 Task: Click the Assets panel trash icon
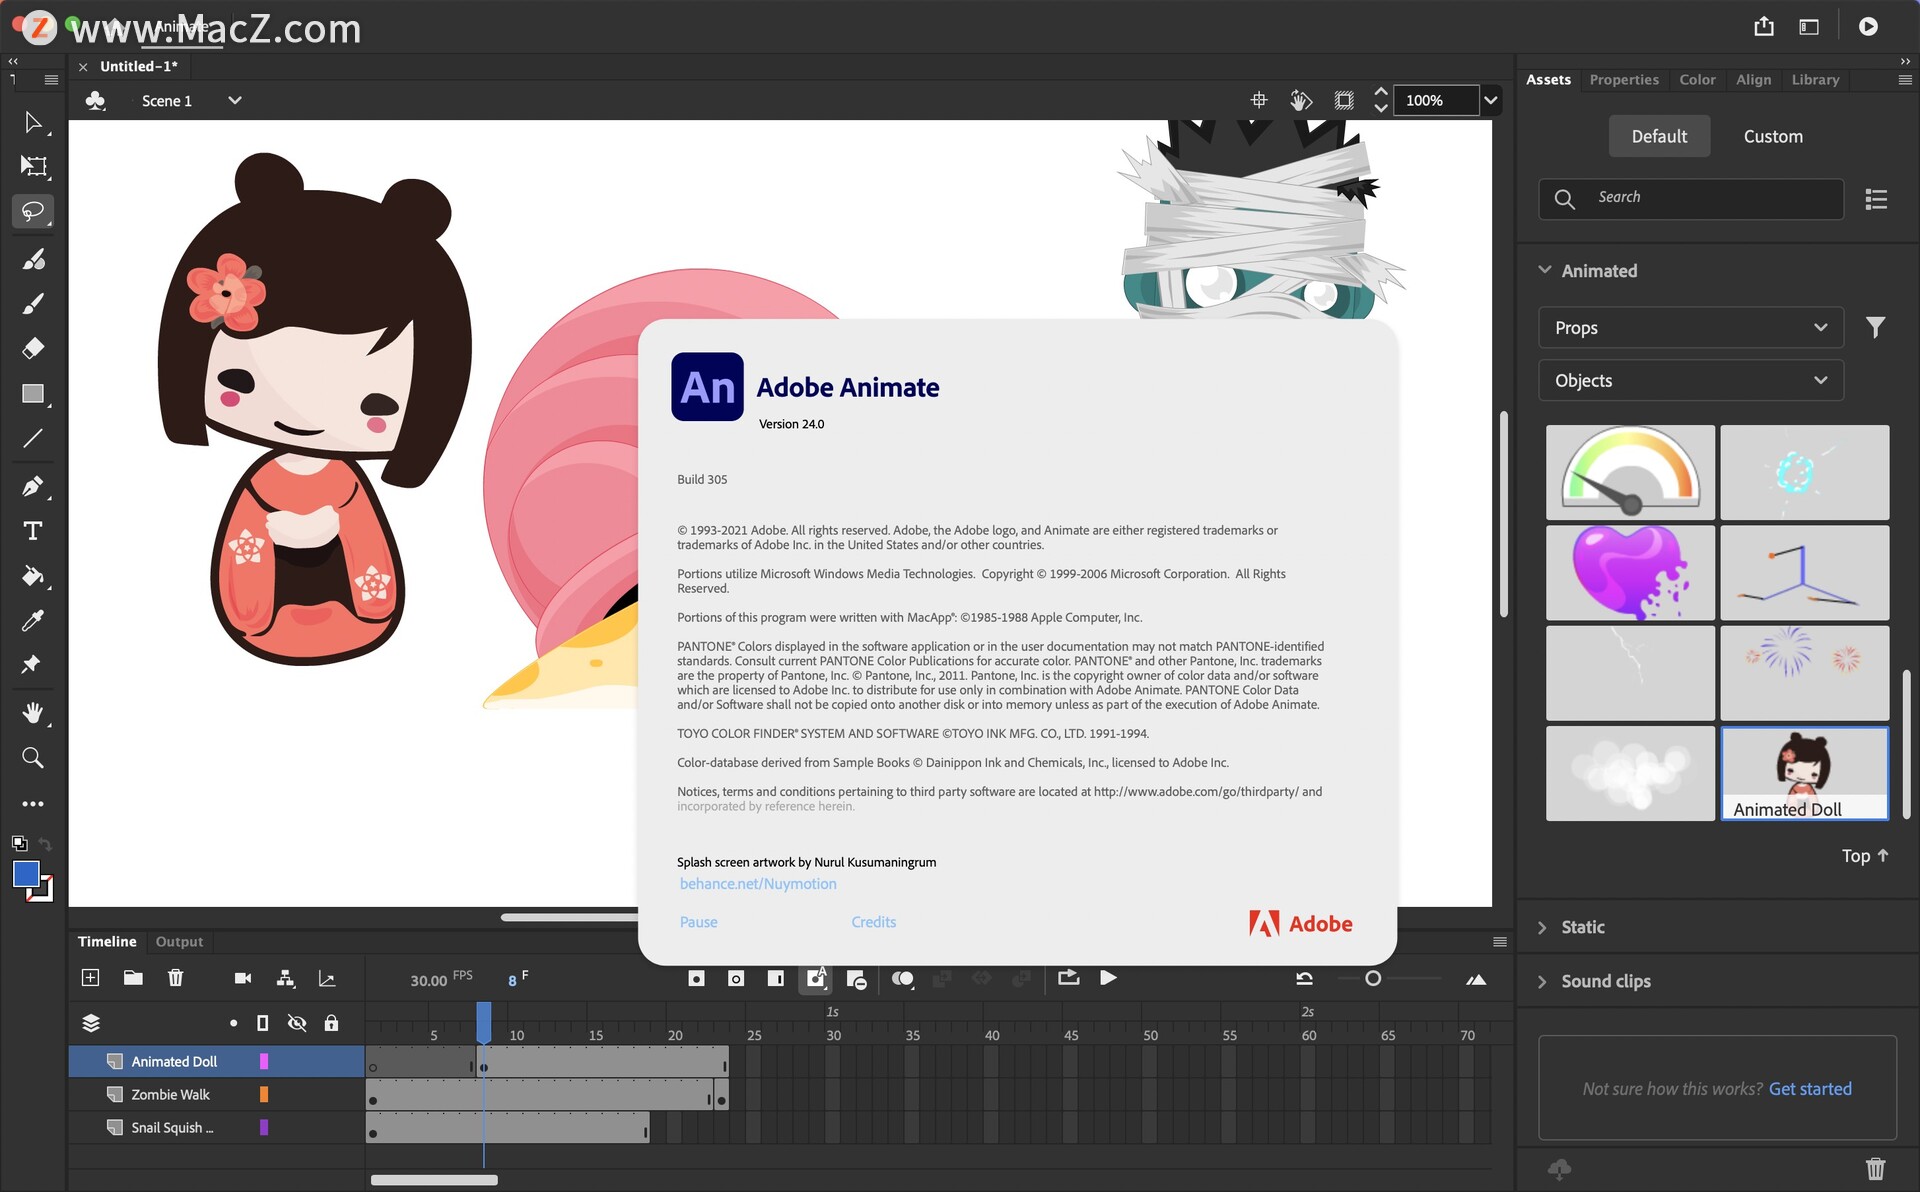[1876, 1168]
